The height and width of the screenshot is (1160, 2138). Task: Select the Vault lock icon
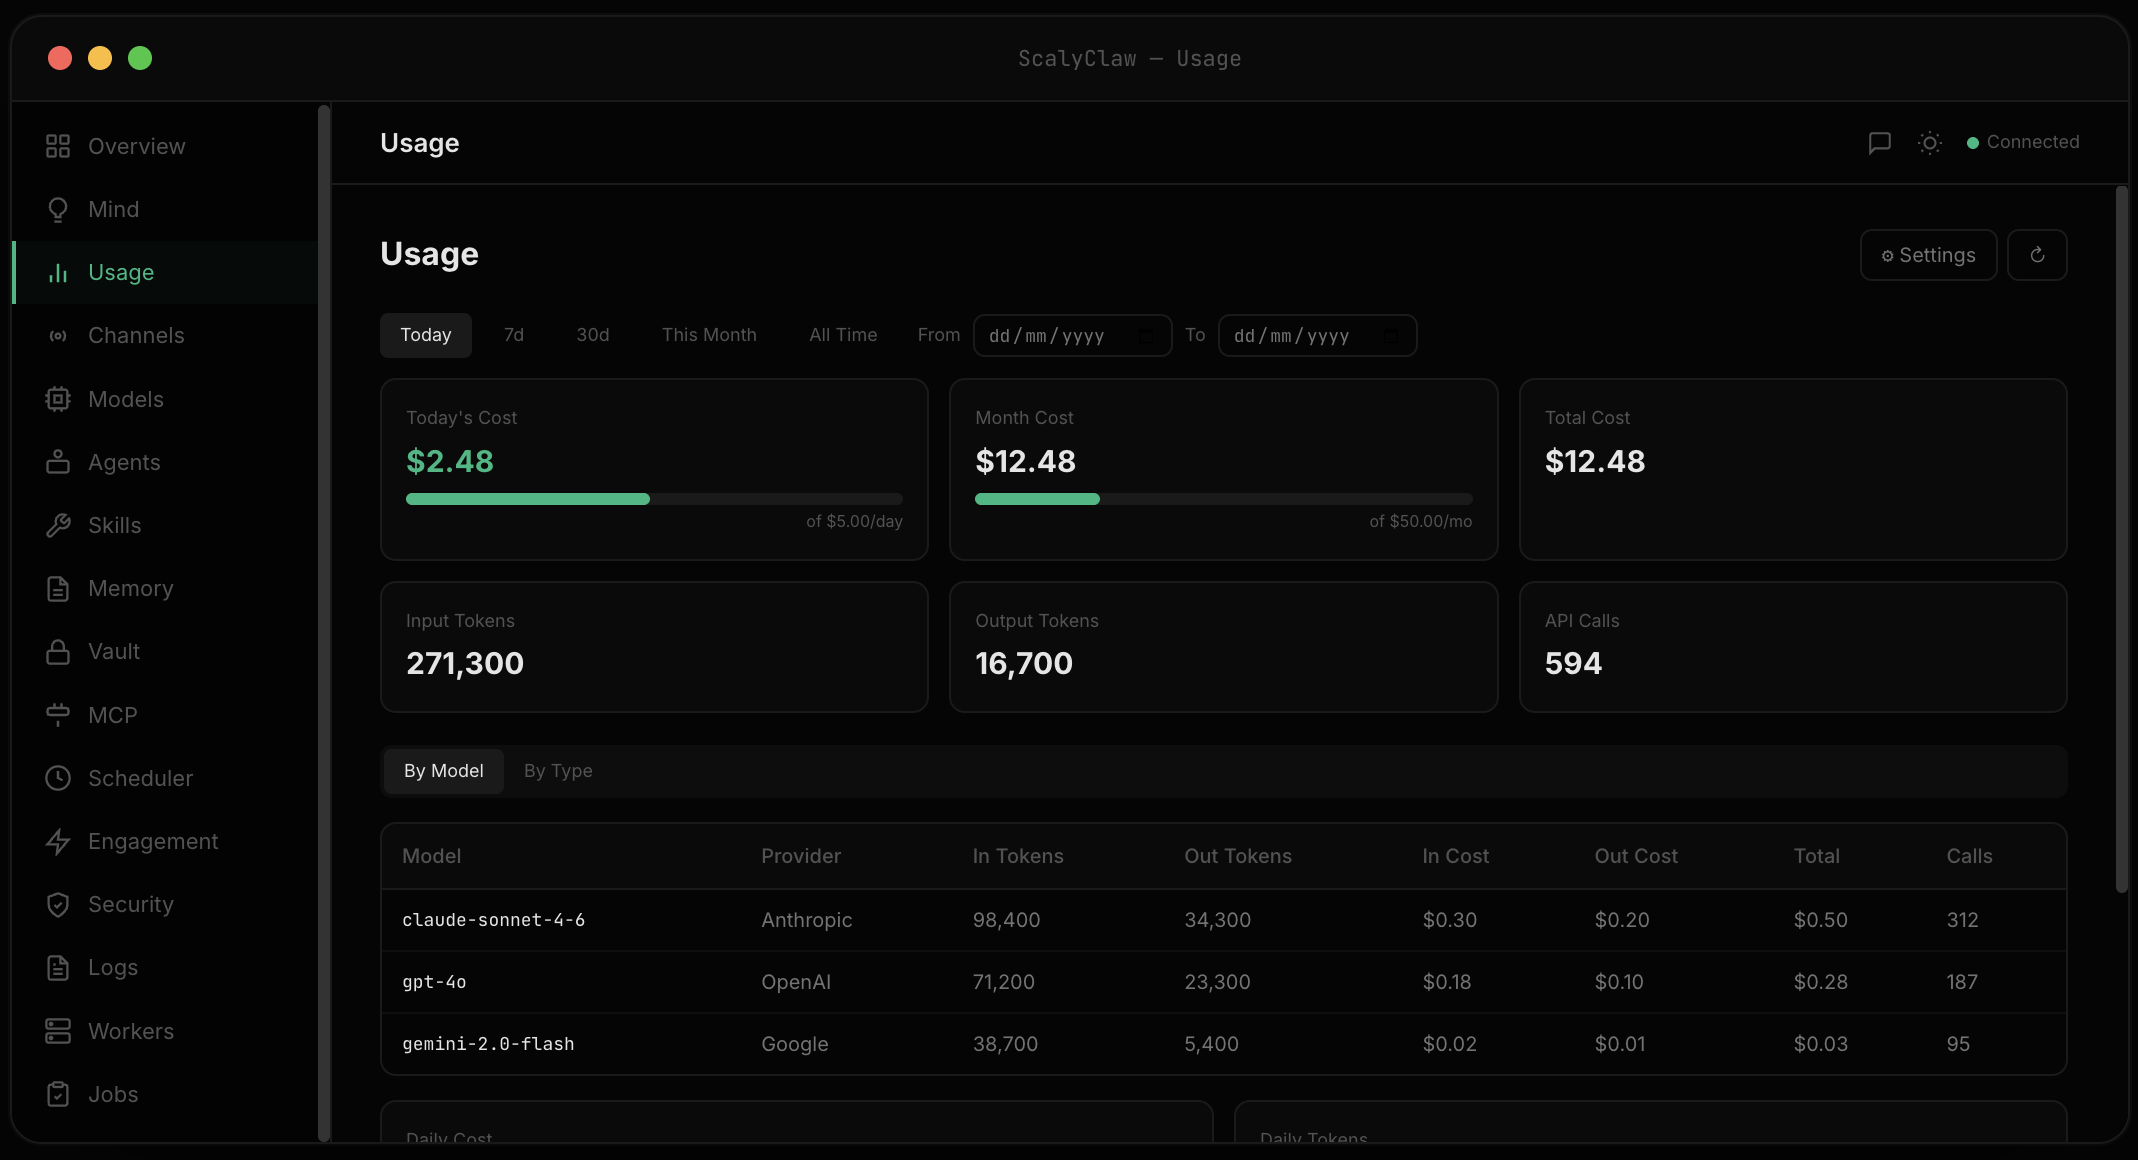58,651
